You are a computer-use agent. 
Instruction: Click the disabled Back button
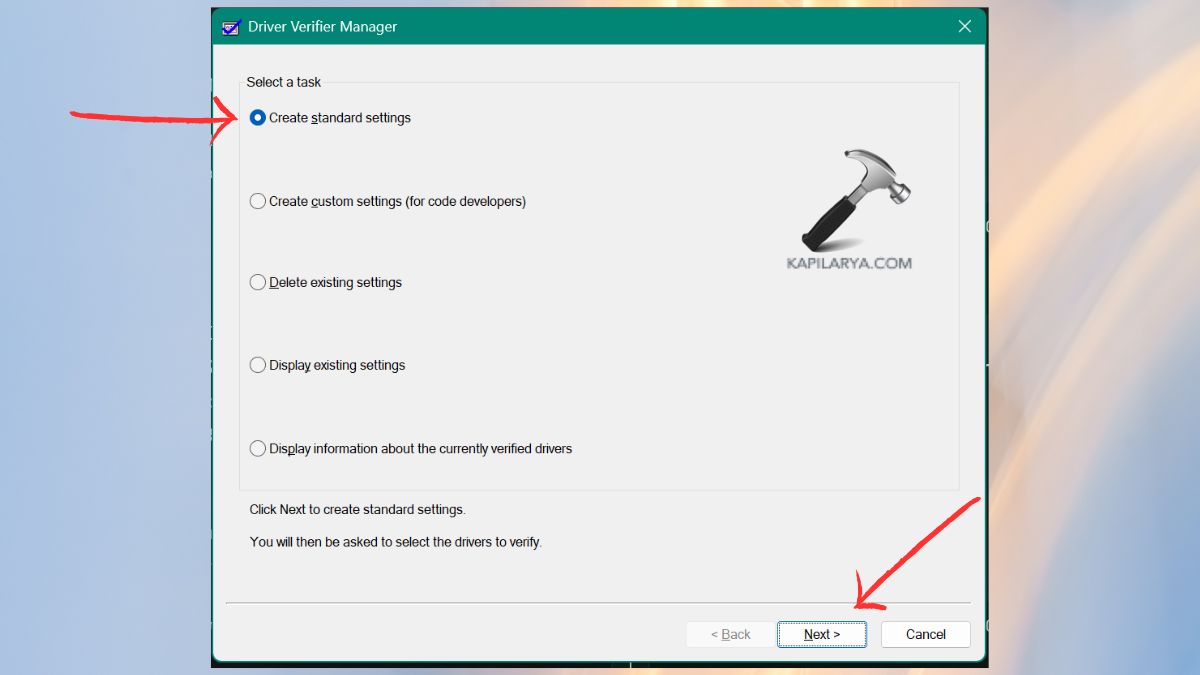click(x=729, y=634)
